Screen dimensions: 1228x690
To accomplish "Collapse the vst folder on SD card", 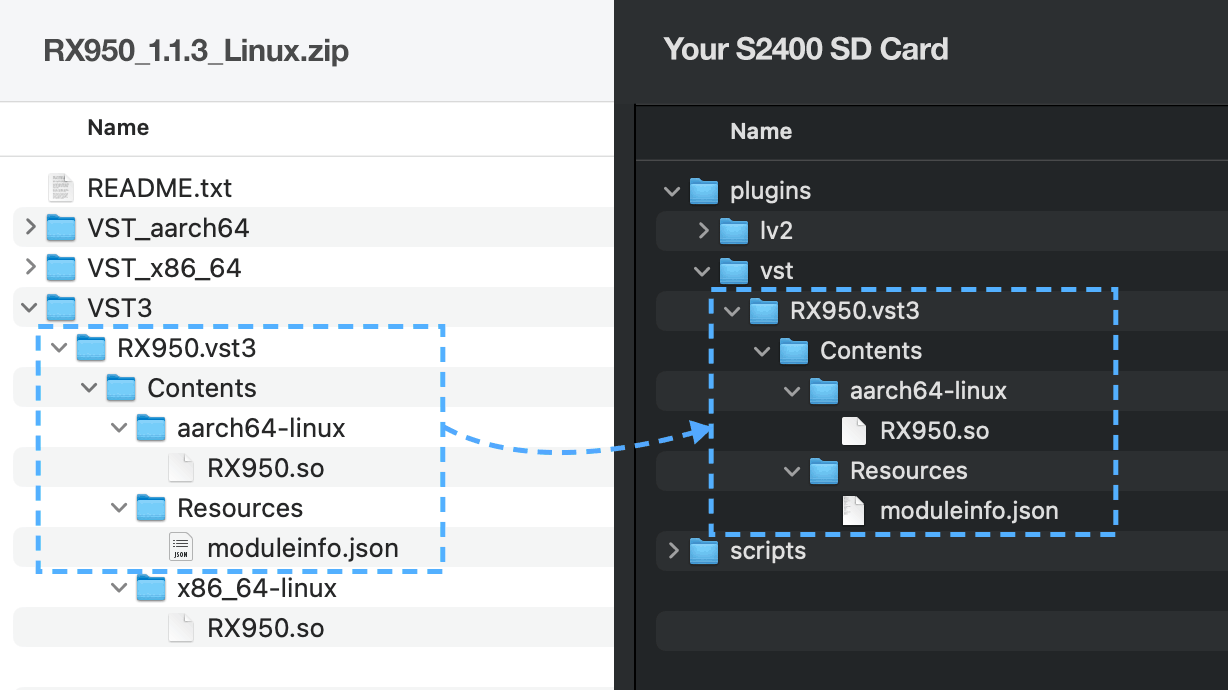I will 703,271.
